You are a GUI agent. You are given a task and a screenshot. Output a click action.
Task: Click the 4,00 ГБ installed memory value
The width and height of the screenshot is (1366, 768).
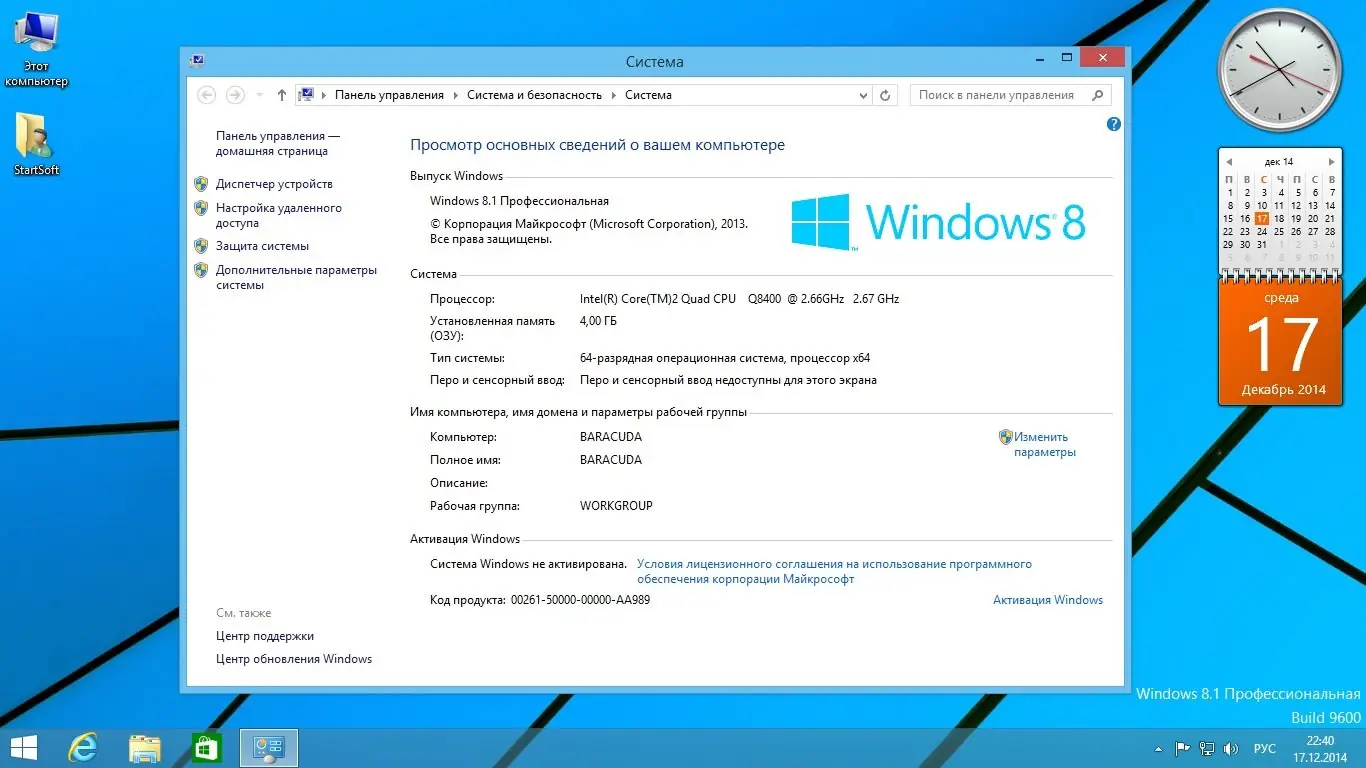pos(598,321)
